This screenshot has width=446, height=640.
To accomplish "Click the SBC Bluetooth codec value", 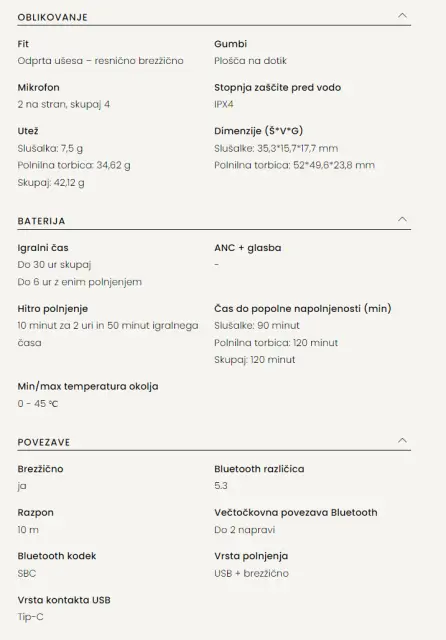I will [27, 573].
